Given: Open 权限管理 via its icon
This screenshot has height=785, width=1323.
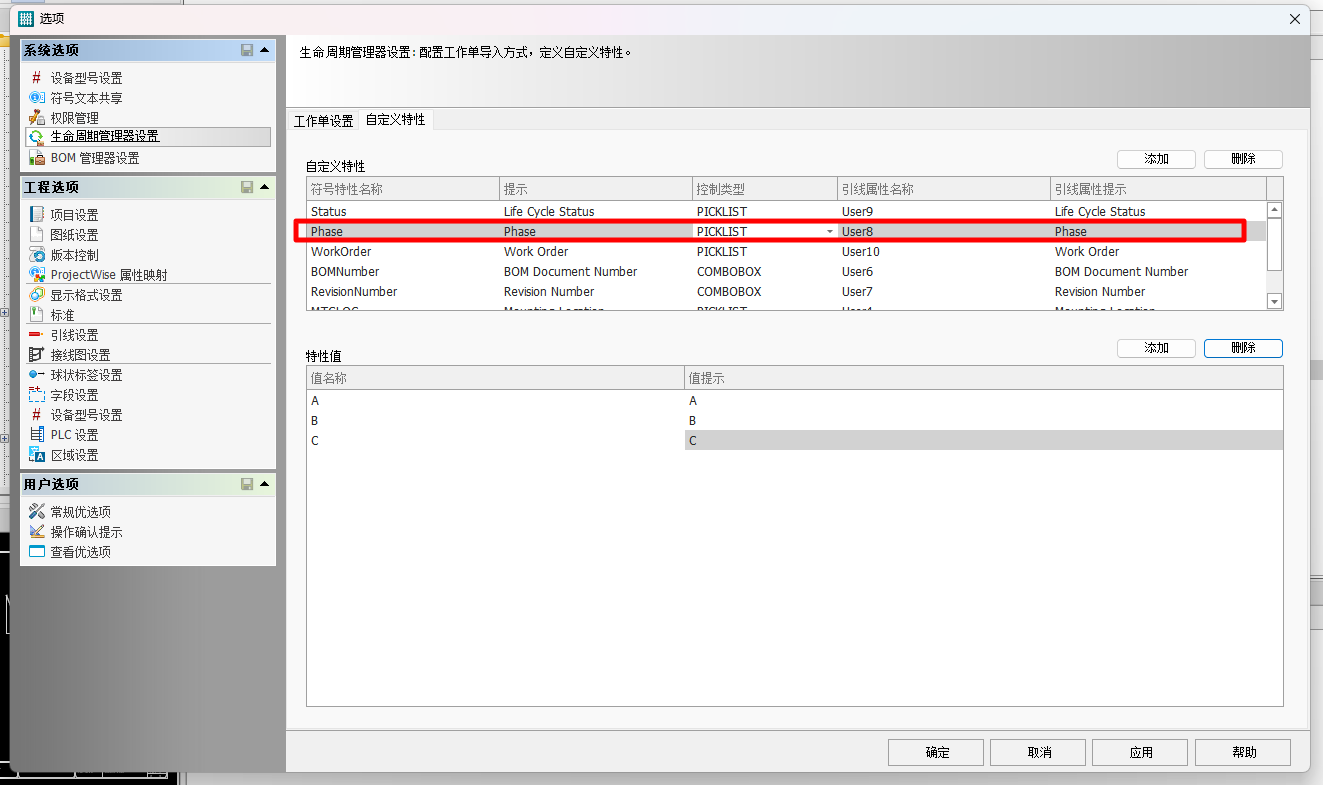Looking at the screenshot, I should [x=37, y=118].
